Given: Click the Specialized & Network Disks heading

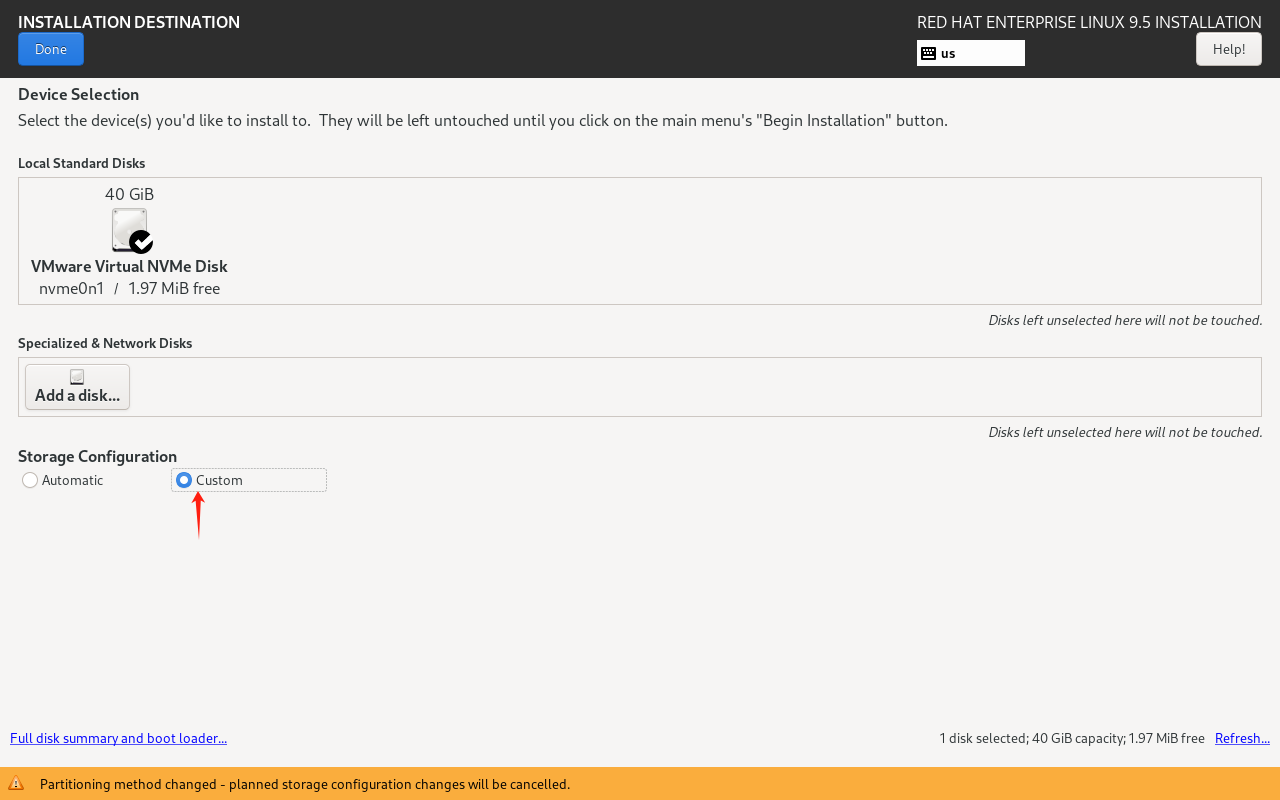Looking at the screenshot, I should (x=105, y=343).
